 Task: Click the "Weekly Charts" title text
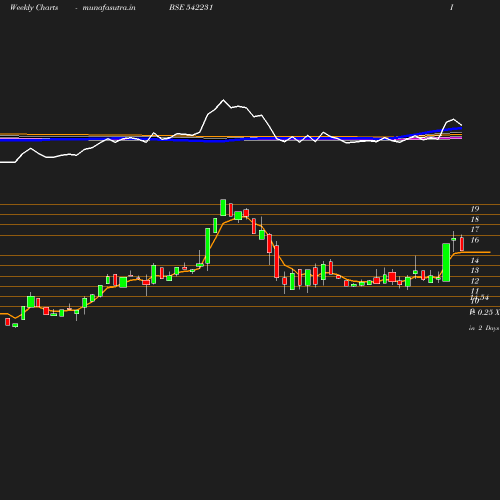(x=34, y=7)
